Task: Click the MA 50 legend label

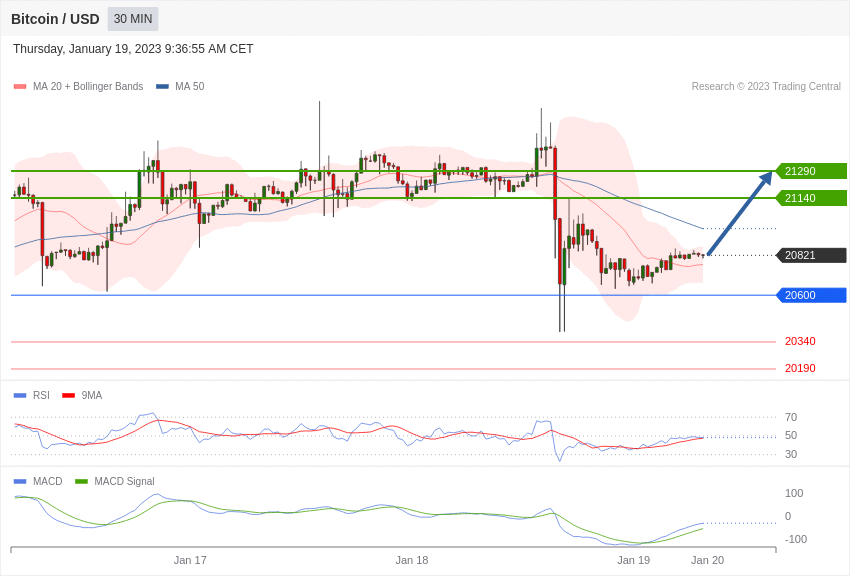Action: [x=190, y=86]
